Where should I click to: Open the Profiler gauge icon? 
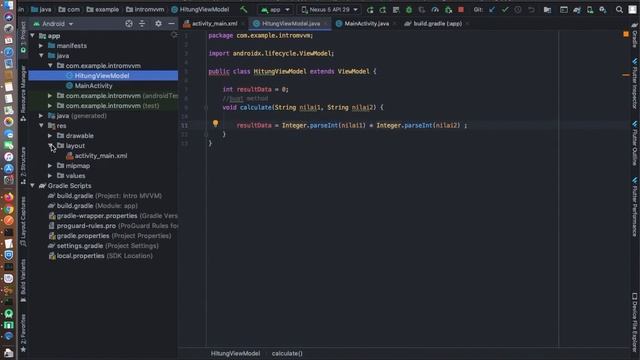pos(435,9)
